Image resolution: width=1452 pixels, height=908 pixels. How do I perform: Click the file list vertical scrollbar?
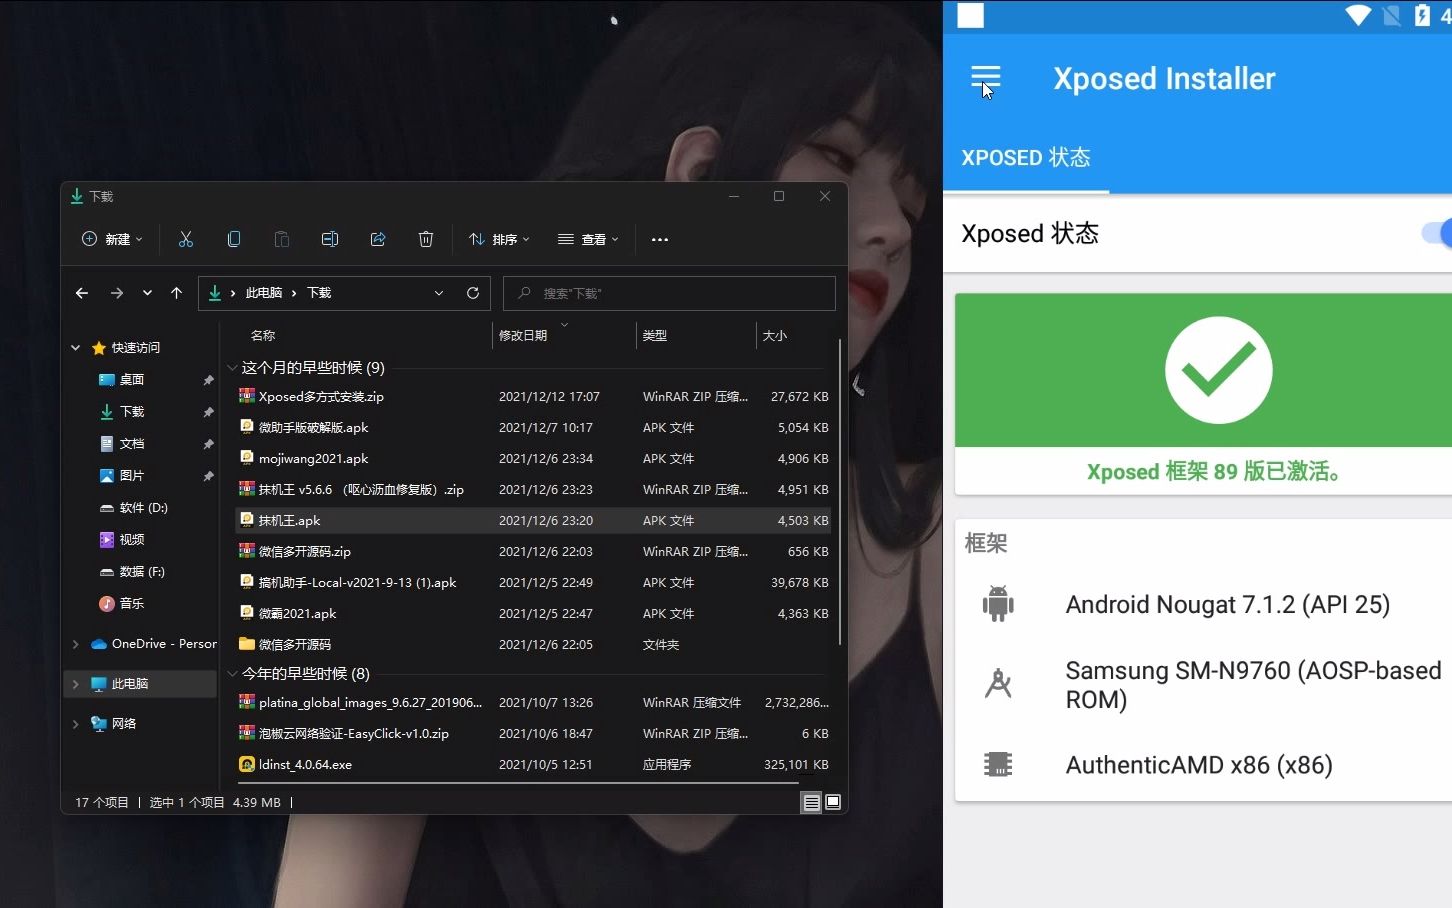(x=840, y=492)
